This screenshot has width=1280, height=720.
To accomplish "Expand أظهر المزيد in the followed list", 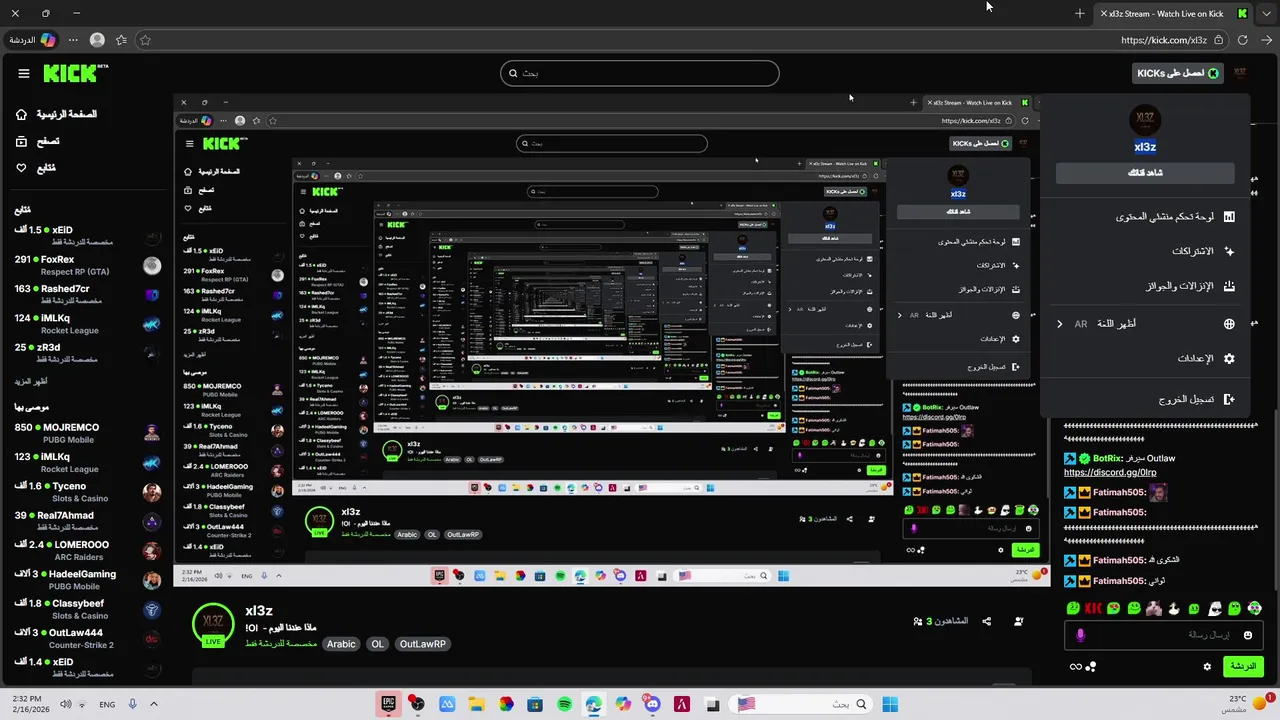I will 30,381.
